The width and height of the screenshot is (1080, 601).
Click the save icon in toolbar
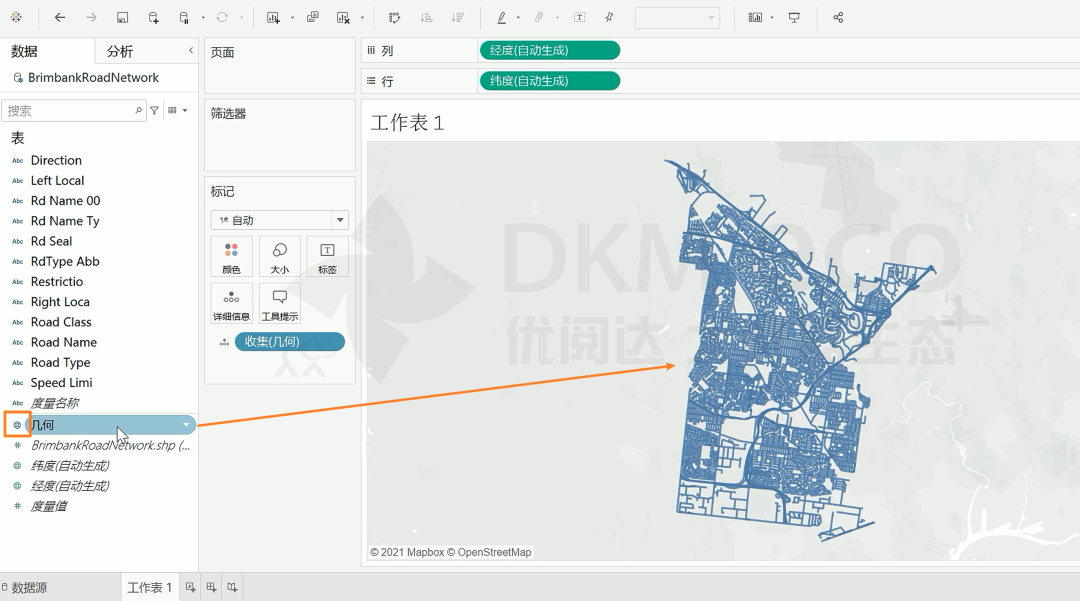(x=122, y=18)
